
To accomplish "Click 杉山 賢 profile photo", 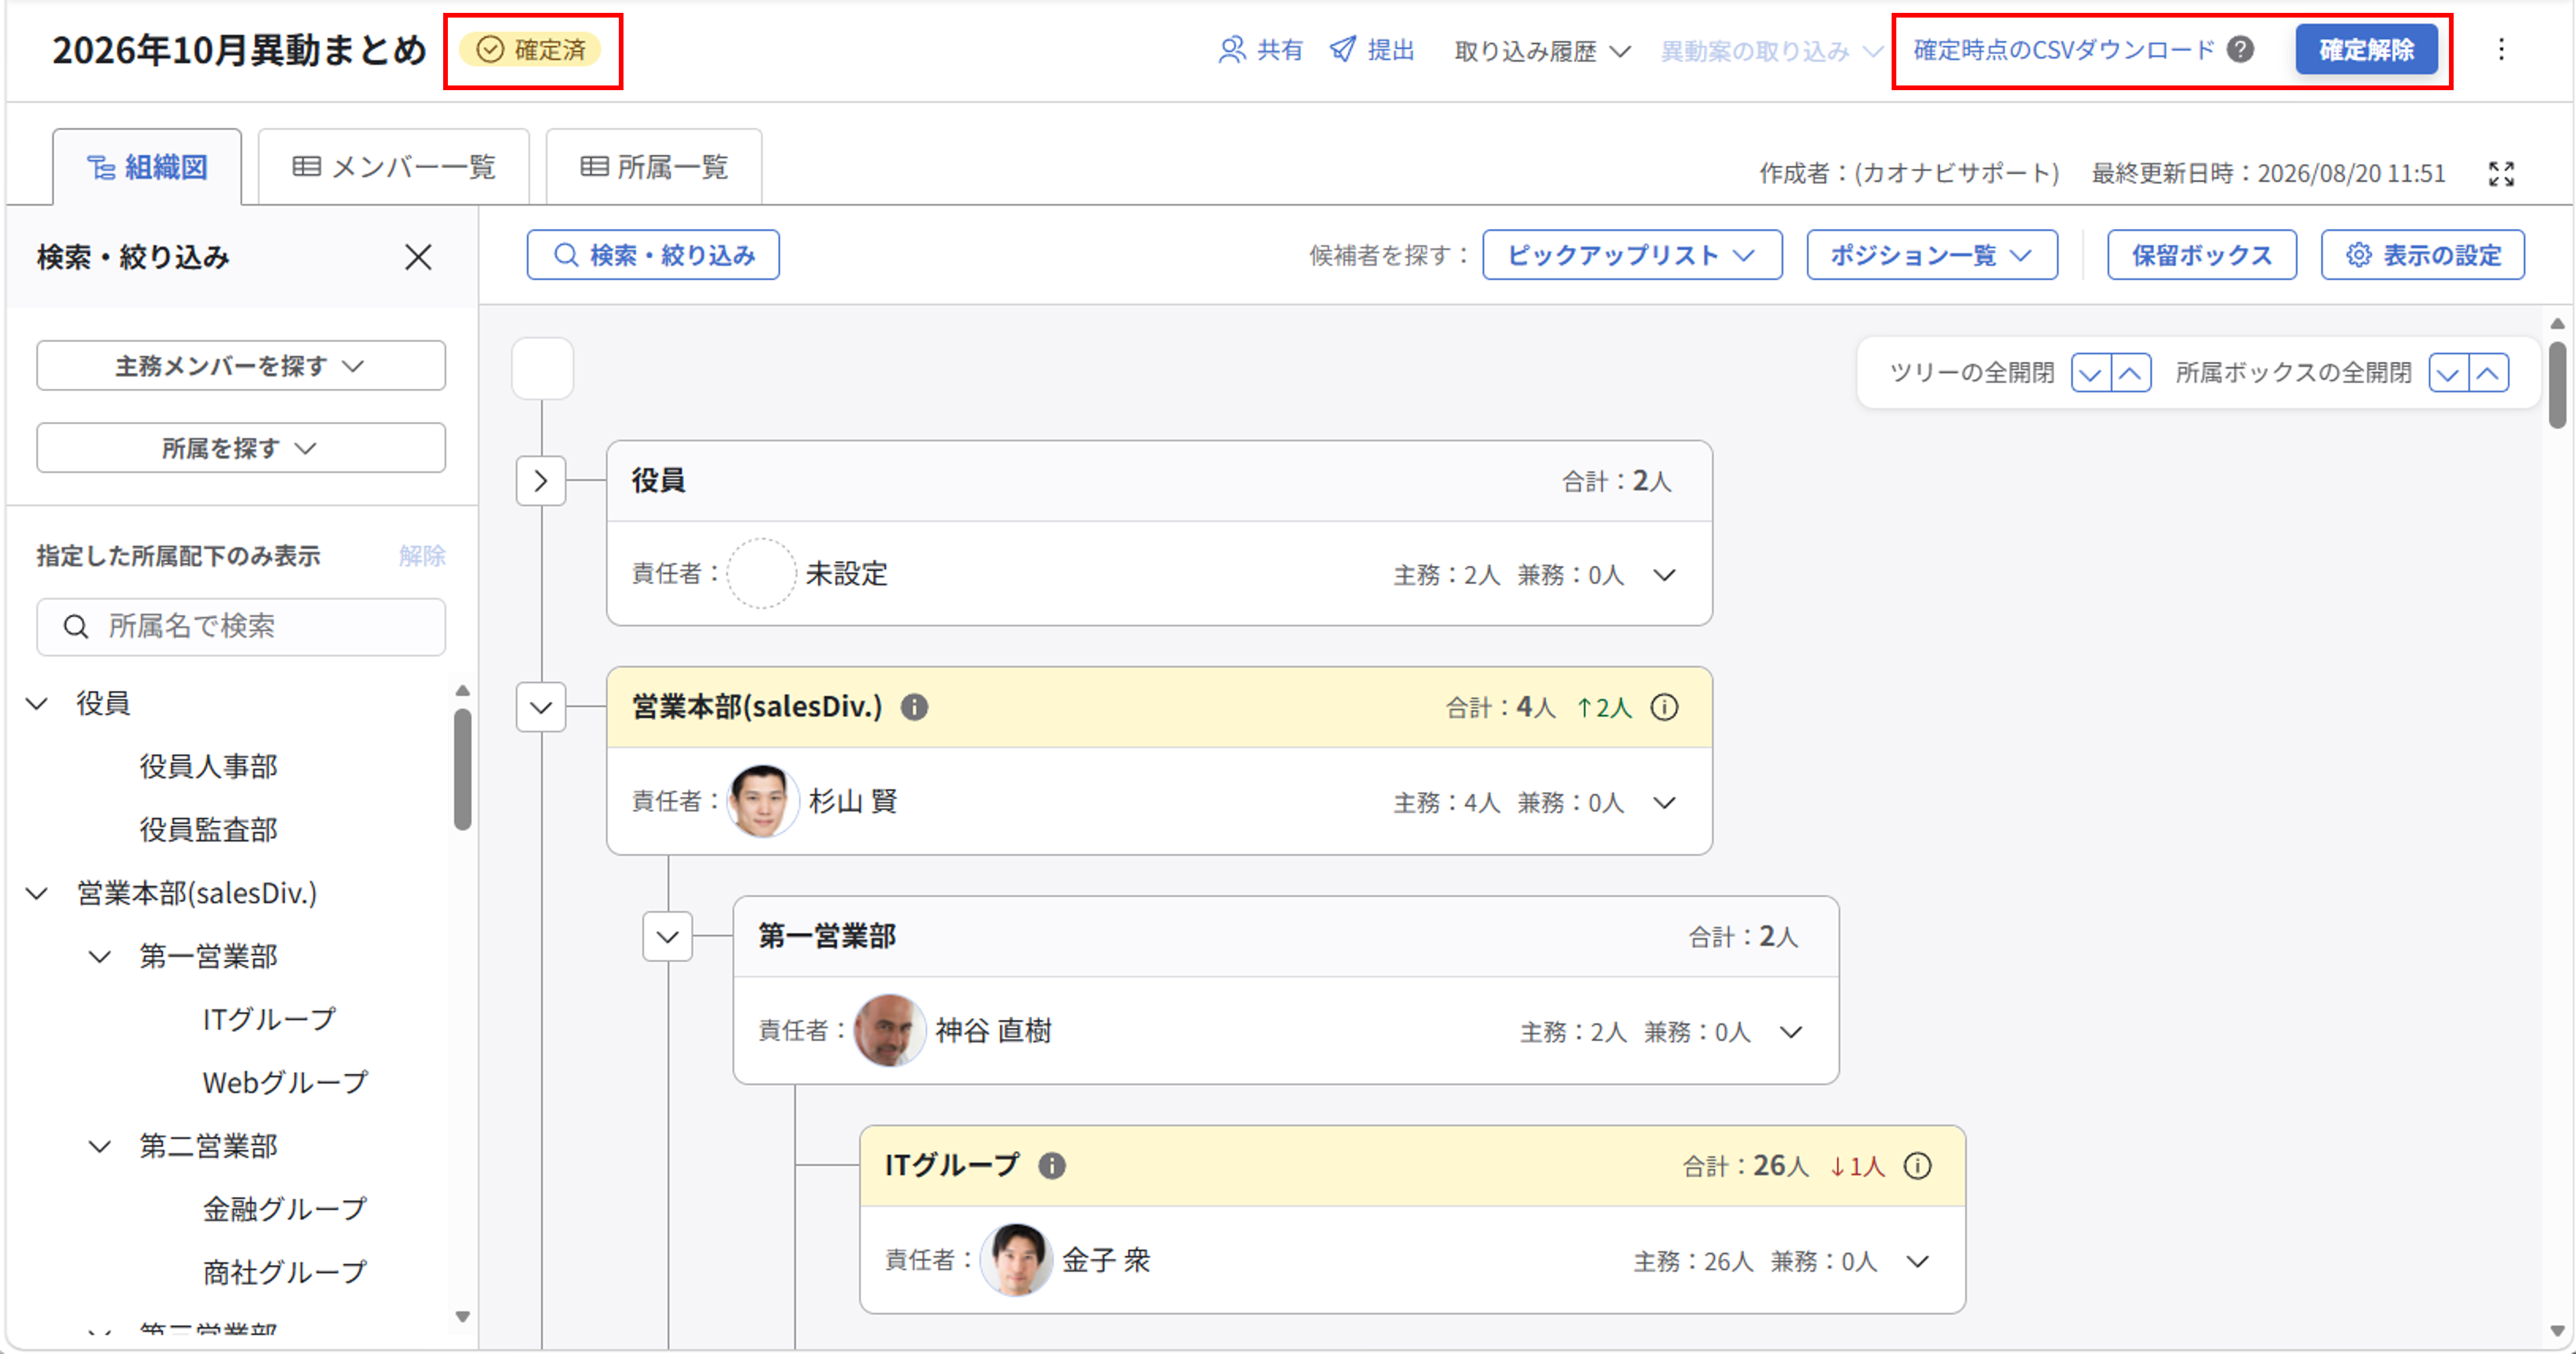I will click(762, 801).
